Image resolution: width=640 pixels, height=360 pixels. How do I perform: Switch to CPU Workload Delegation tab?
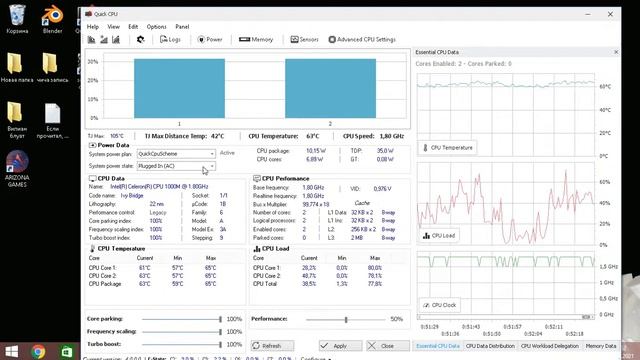[x=550, y=346]
